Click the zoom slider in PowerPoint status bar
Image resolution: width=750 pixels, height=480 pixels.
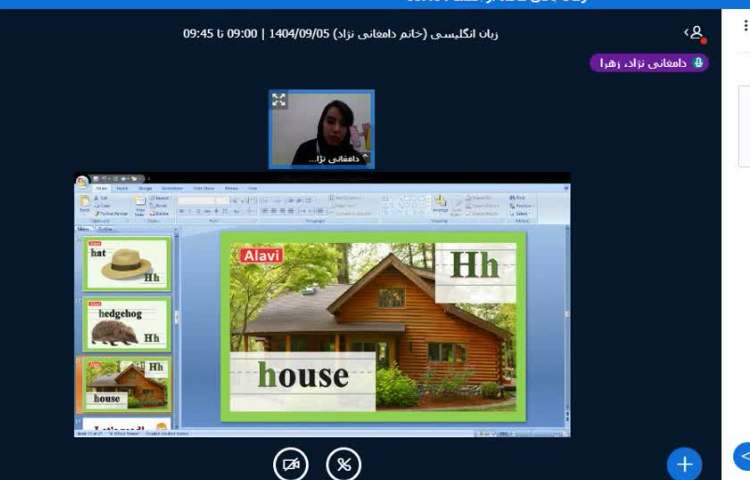pos(529,434)
